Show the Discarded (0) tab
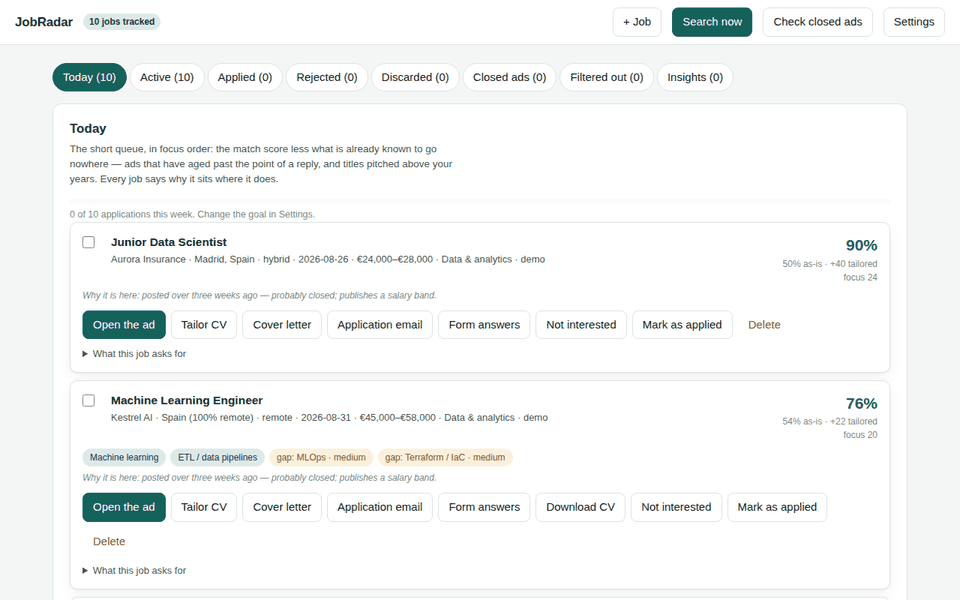Screen dimensions: 960x600 click(415, 77)
